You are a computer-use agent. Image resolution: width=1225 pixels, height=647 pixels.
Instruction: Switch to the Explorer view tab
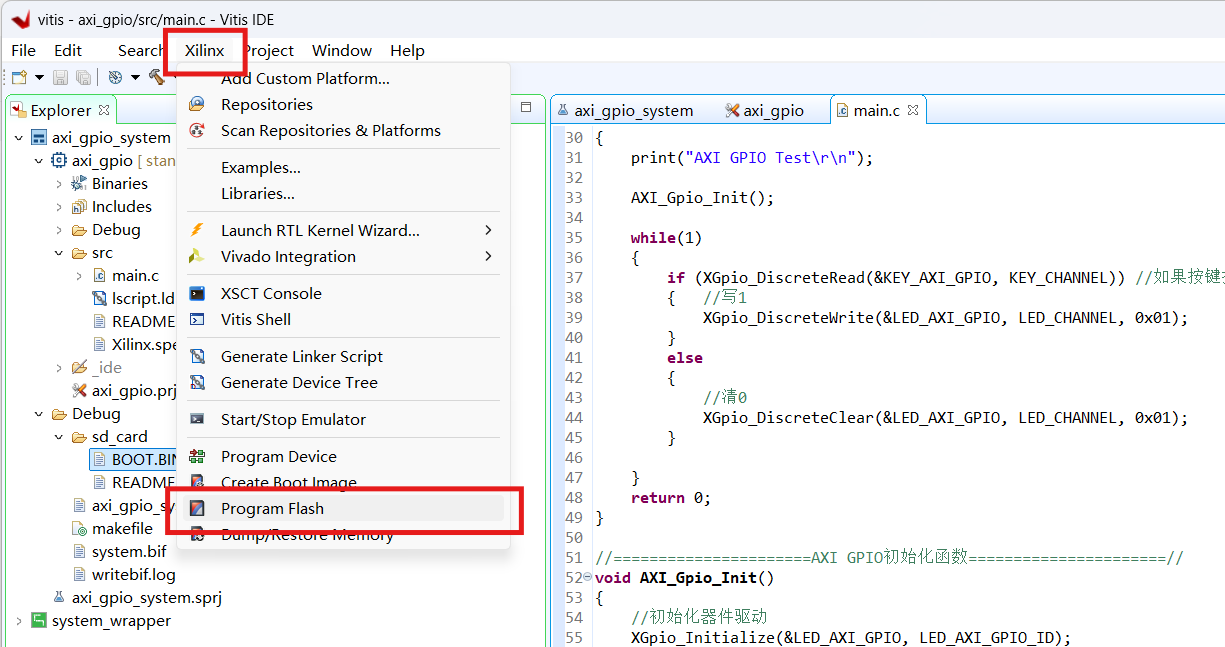click(60, 110)
